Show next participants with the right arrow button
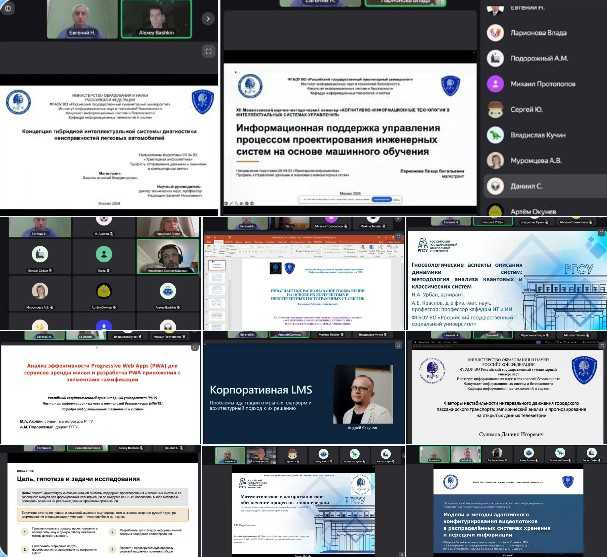 208,19
